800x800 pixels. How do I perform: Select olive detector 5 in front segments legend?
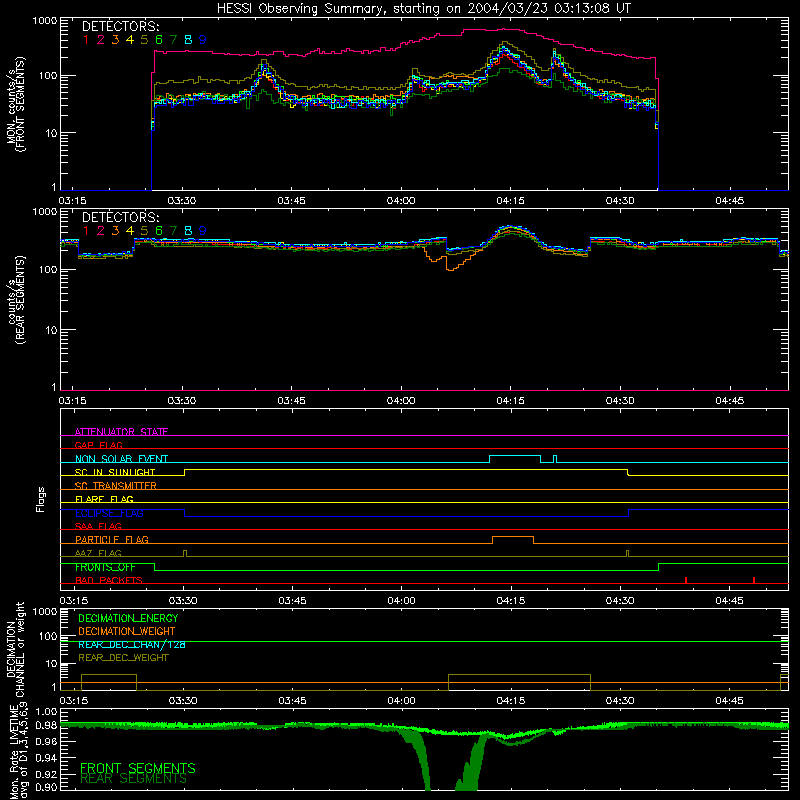click(144, 40)
